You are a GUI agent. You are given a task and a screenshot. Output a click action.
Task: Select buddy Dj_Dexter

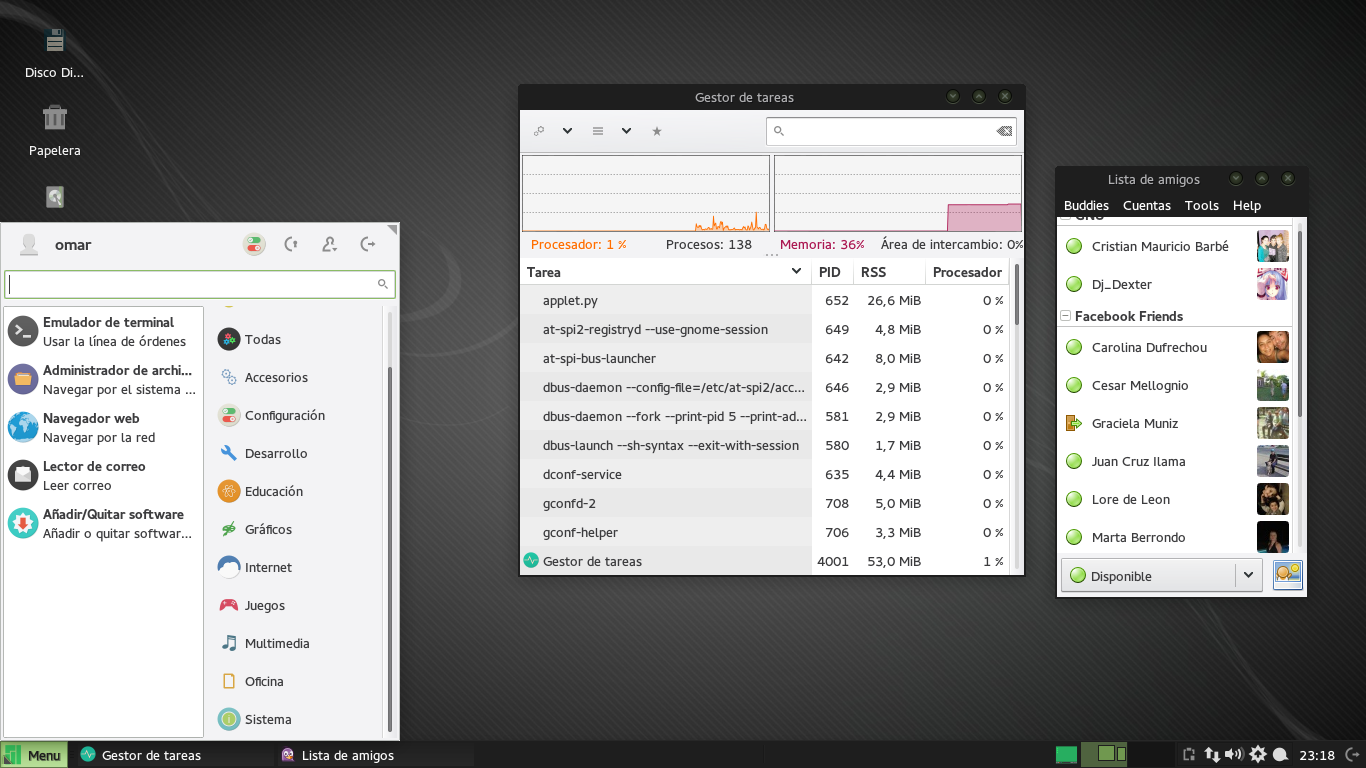pos(1176,284)
